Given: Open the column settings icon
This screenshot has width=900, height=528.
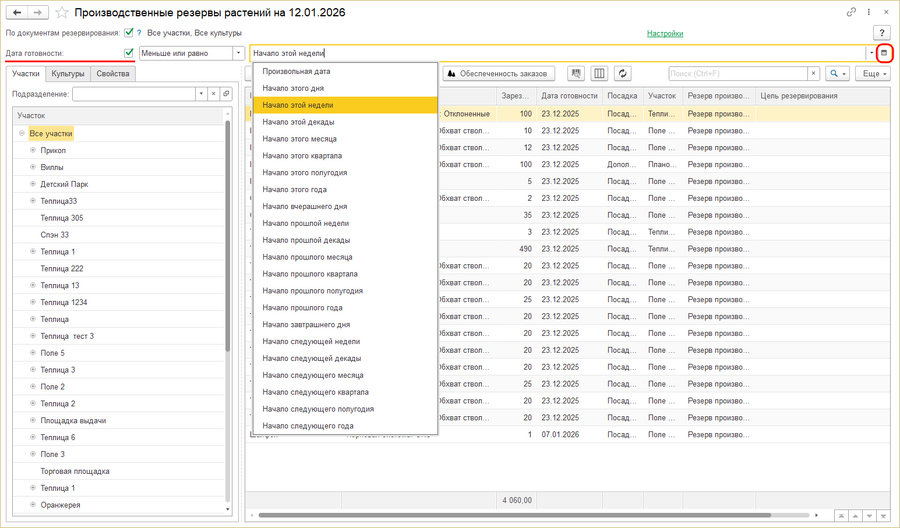Looking at the screenshot, I should point(599,74).
